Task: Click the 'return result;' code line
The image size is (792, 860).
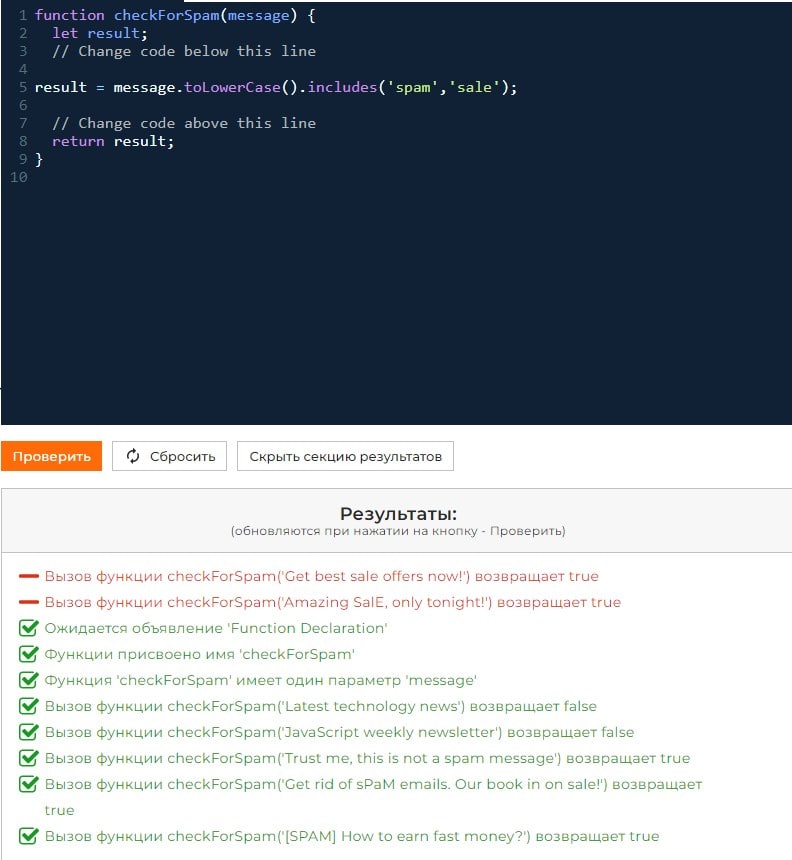Action: tap(113, 142)
